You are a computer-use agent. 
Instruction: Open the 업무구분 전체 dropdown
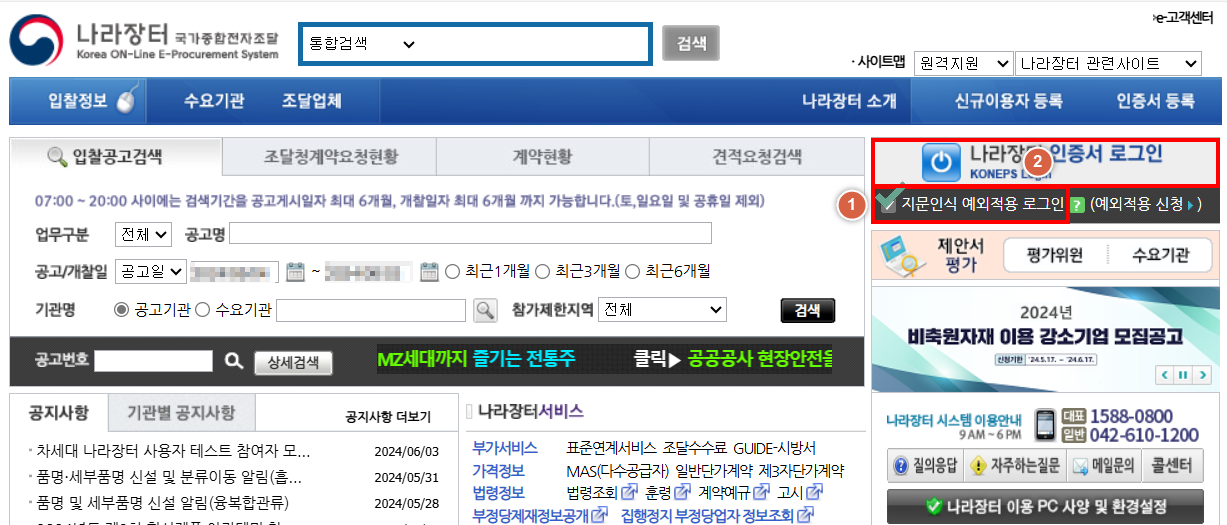coord(145,234)
